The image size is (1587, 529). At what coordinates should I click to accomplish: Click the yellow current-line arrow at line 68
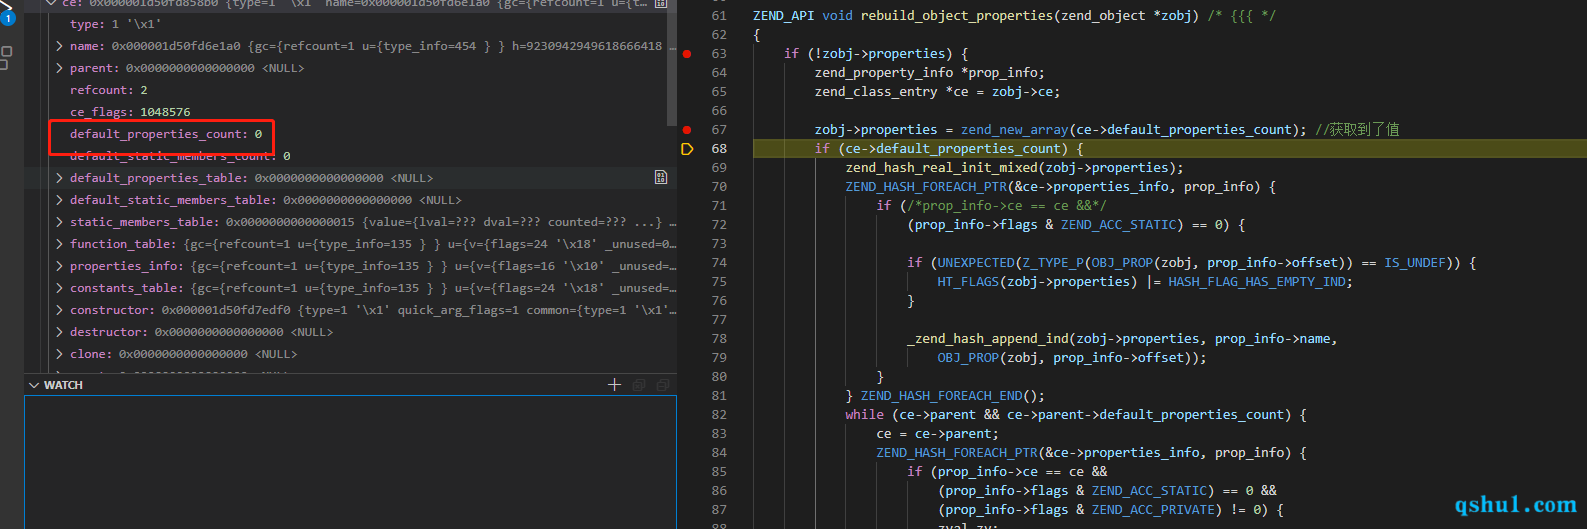[687, 149]
